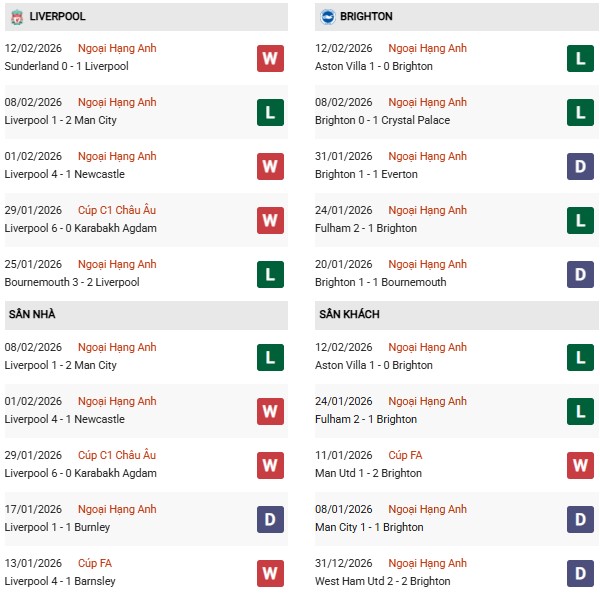Click the Liverpool club crest icon
Viewport: 600px width, 596px height.
tap(16, 17)
